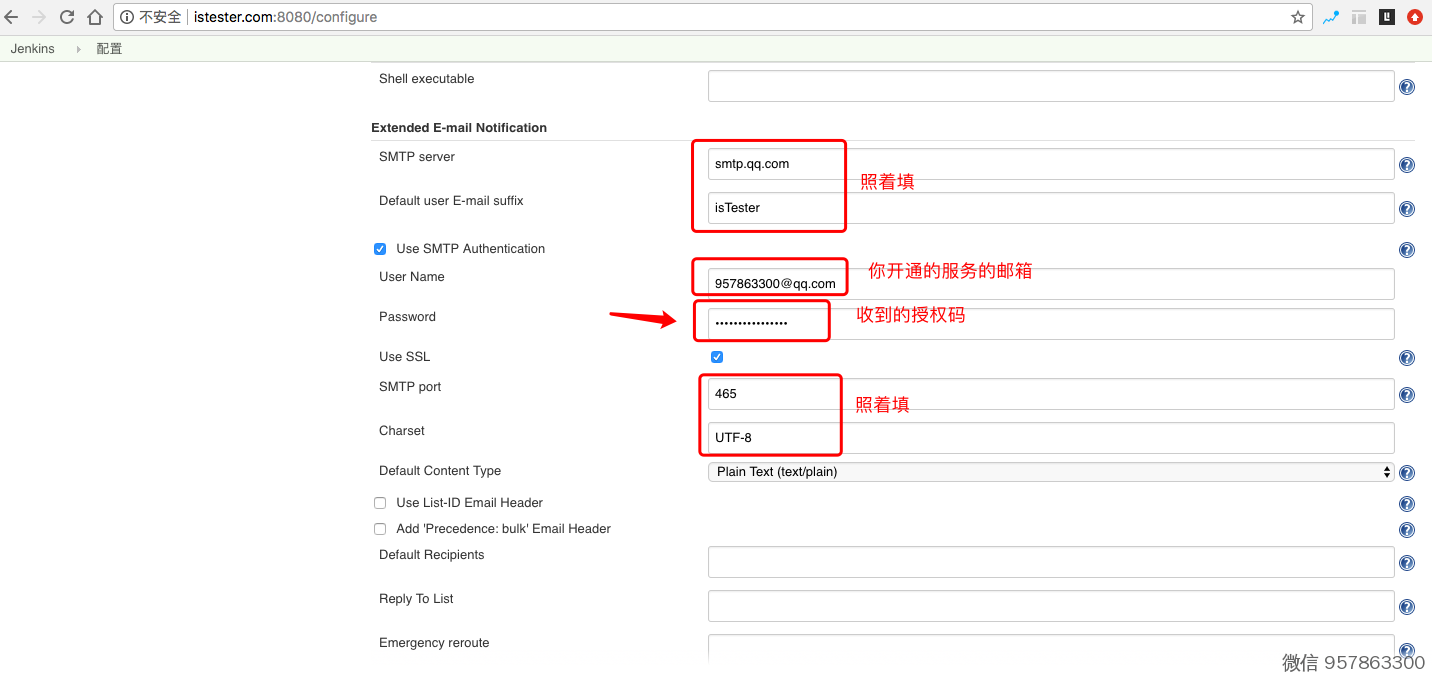Screen dimensions: 1432x674
Task: Enable Use List-ID Email Header
Action: point(380,503)
